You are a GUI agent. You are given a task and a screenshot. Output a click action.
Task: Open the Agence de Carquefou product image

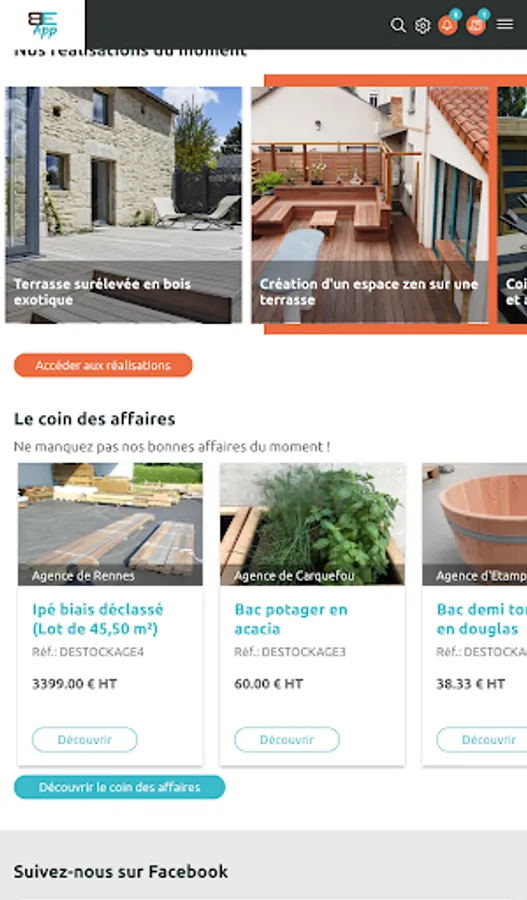coord(313,524)
